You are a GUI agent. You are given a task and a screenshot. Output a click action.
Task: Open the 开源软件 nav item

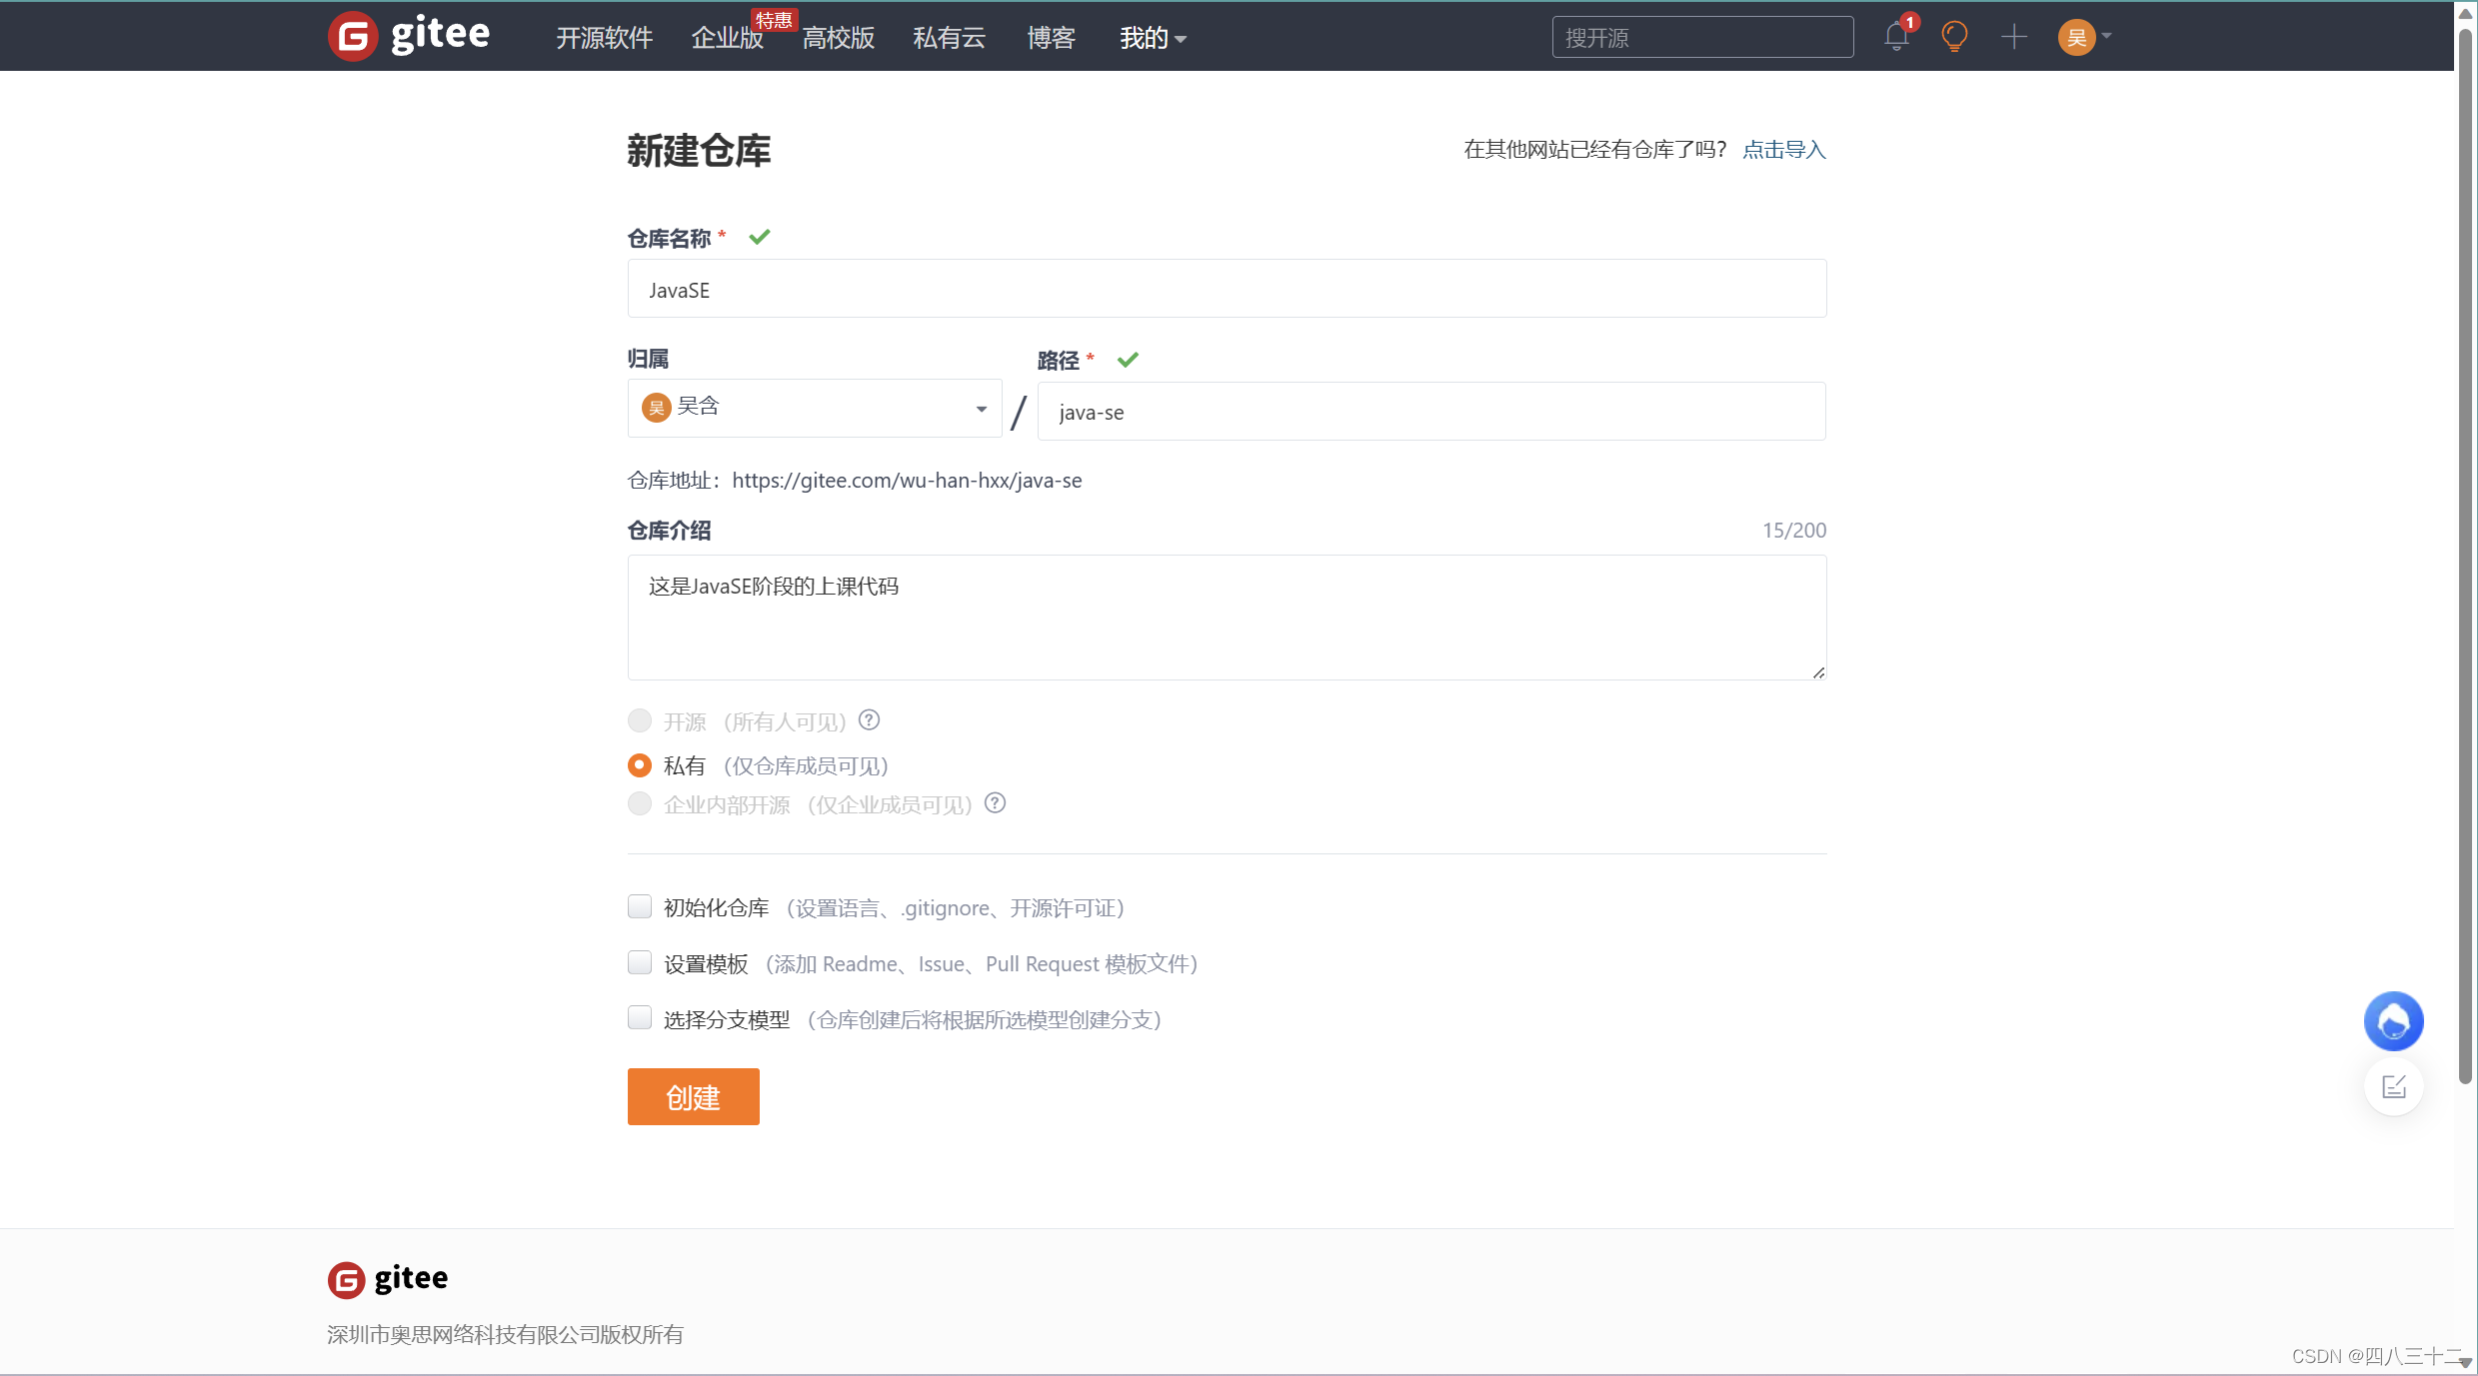pos(604,38)
